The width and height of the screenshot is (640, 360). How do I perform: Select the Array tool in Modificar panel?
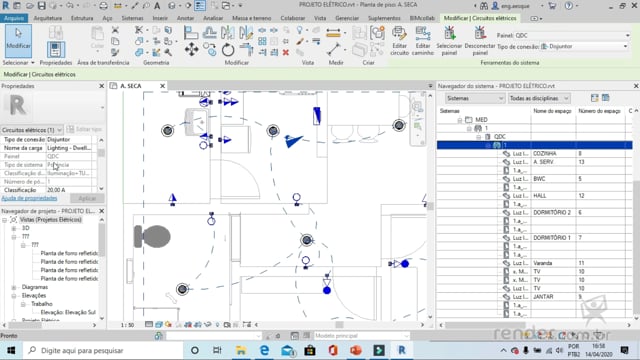click(262, 41)
